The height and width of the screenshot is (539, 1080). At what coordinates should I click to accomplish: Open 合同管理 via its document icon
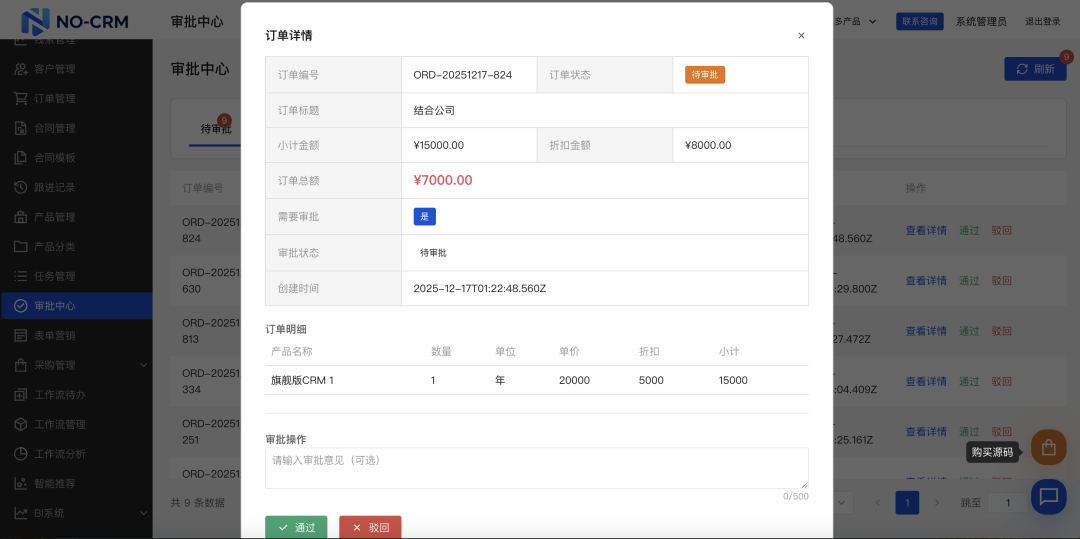21,128
